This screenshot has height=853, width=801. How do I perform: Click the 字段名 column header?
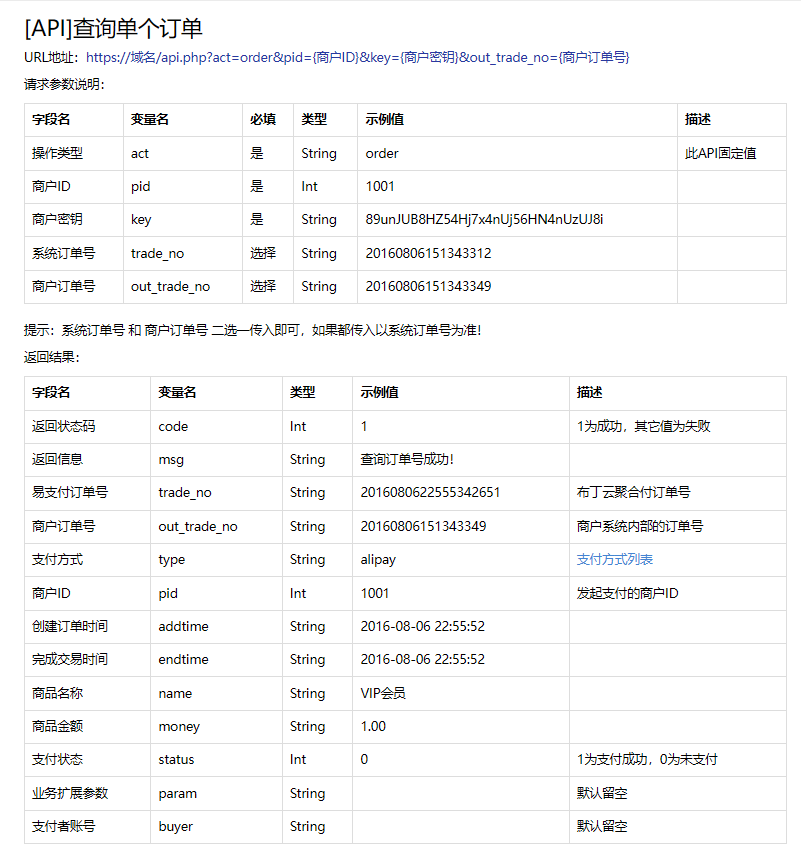pos(50,119)
